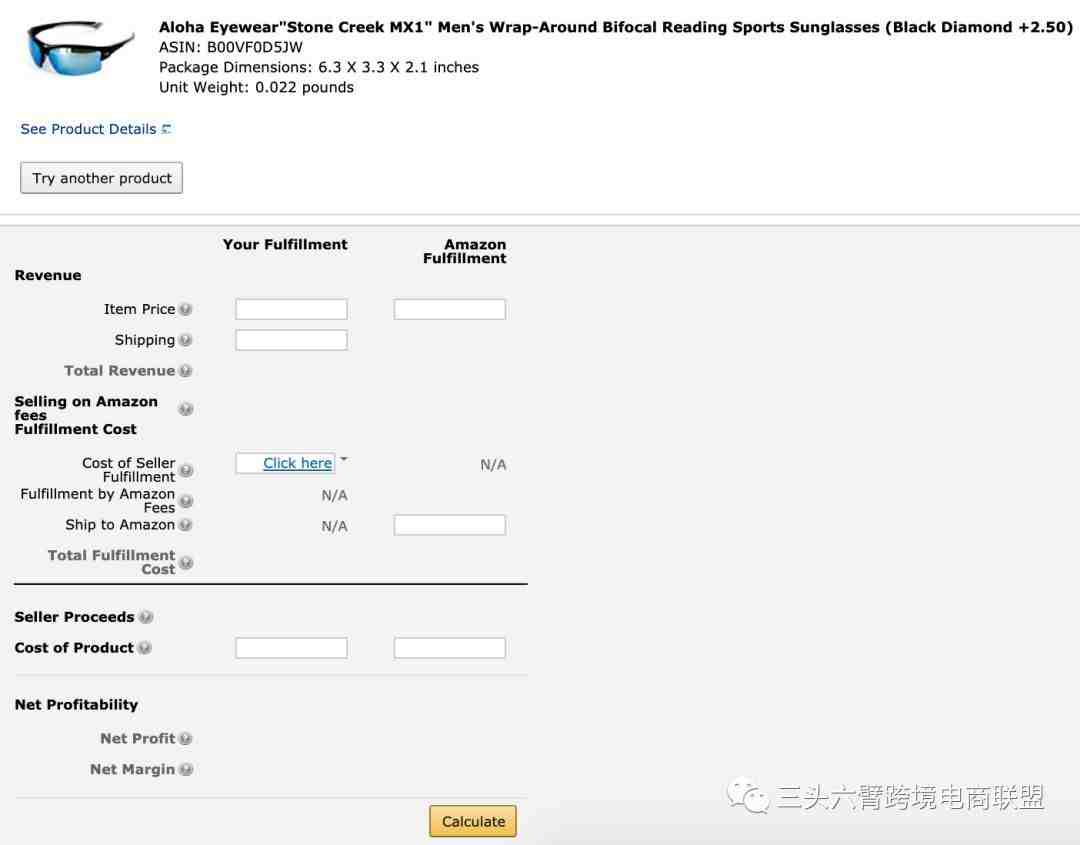Image resolution: width=1080 pixels, height=845 pixels.
Task: Click the Try another product button
Action: point(101,178)
